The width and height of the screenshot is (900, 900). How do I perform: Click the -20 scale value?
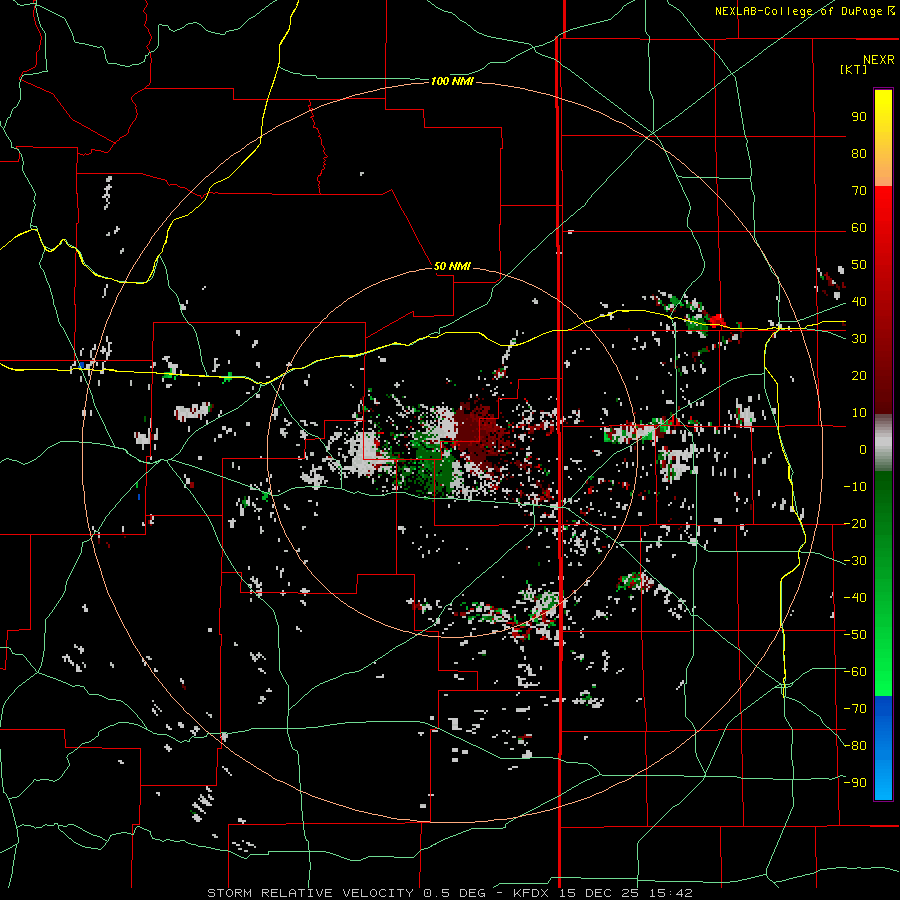click(855, 524)
